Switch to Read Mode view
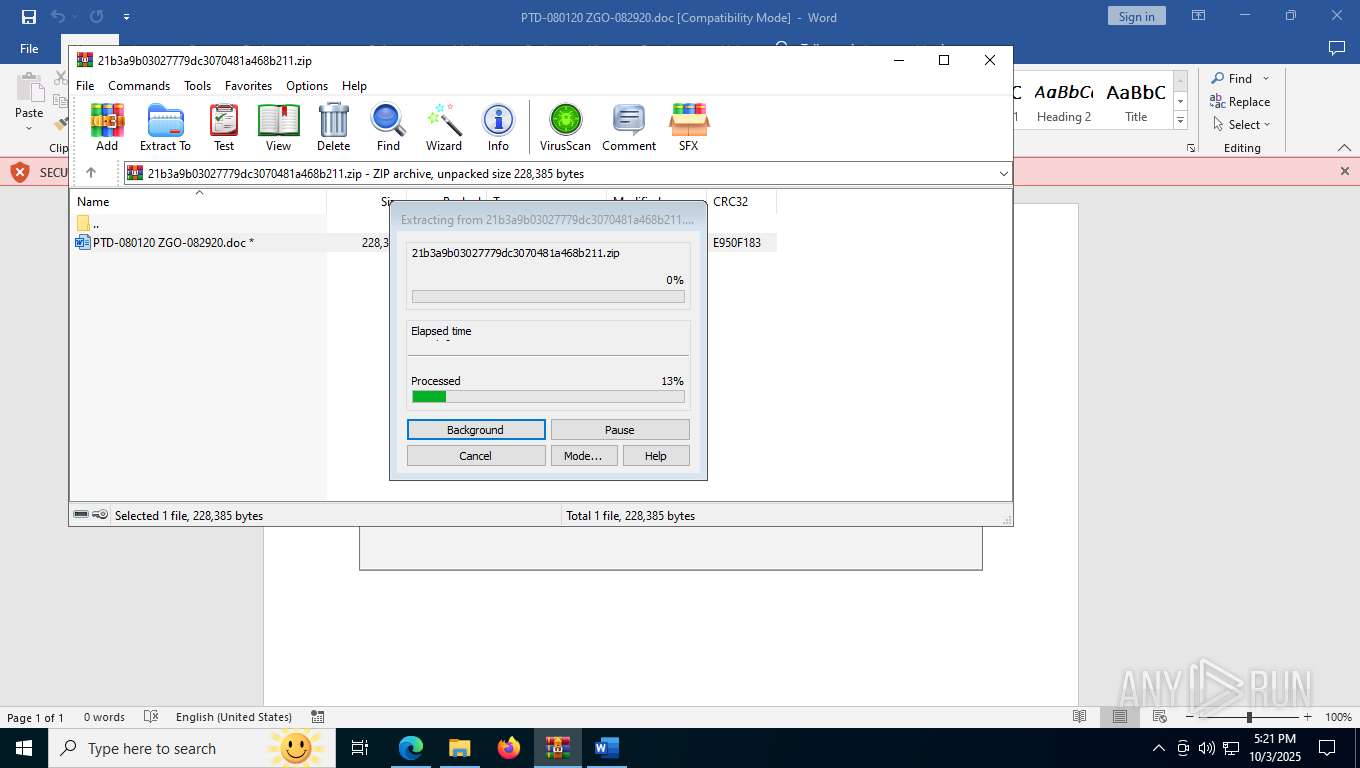1360x768 pixels. [x=1079, y=717]
